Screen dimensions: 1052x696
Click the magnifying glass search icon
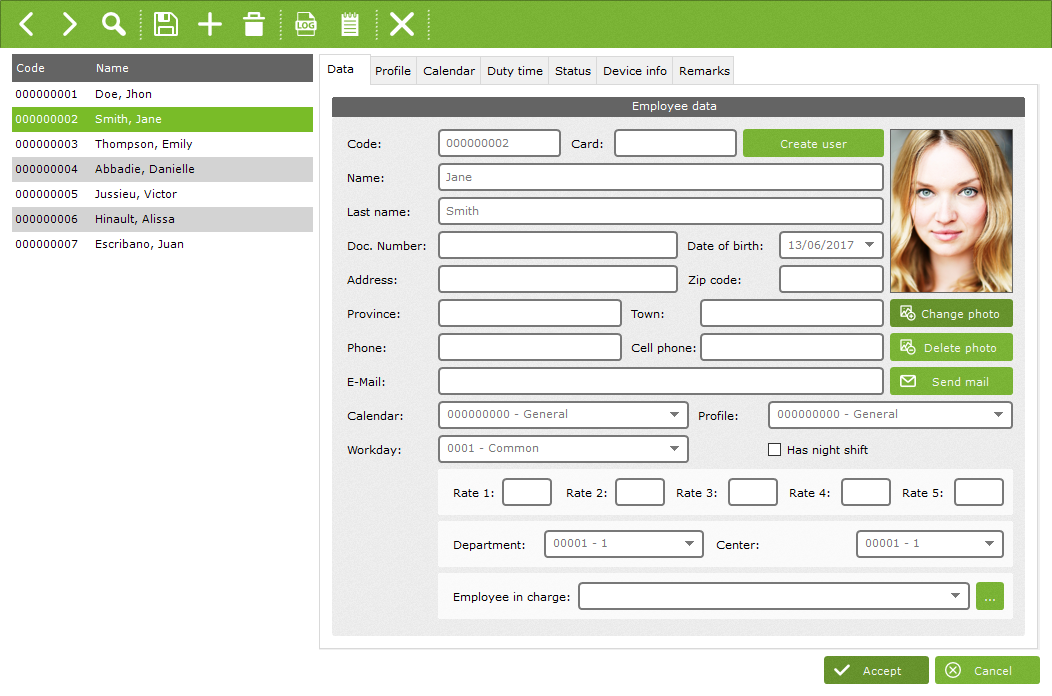[x=115, y=24]
